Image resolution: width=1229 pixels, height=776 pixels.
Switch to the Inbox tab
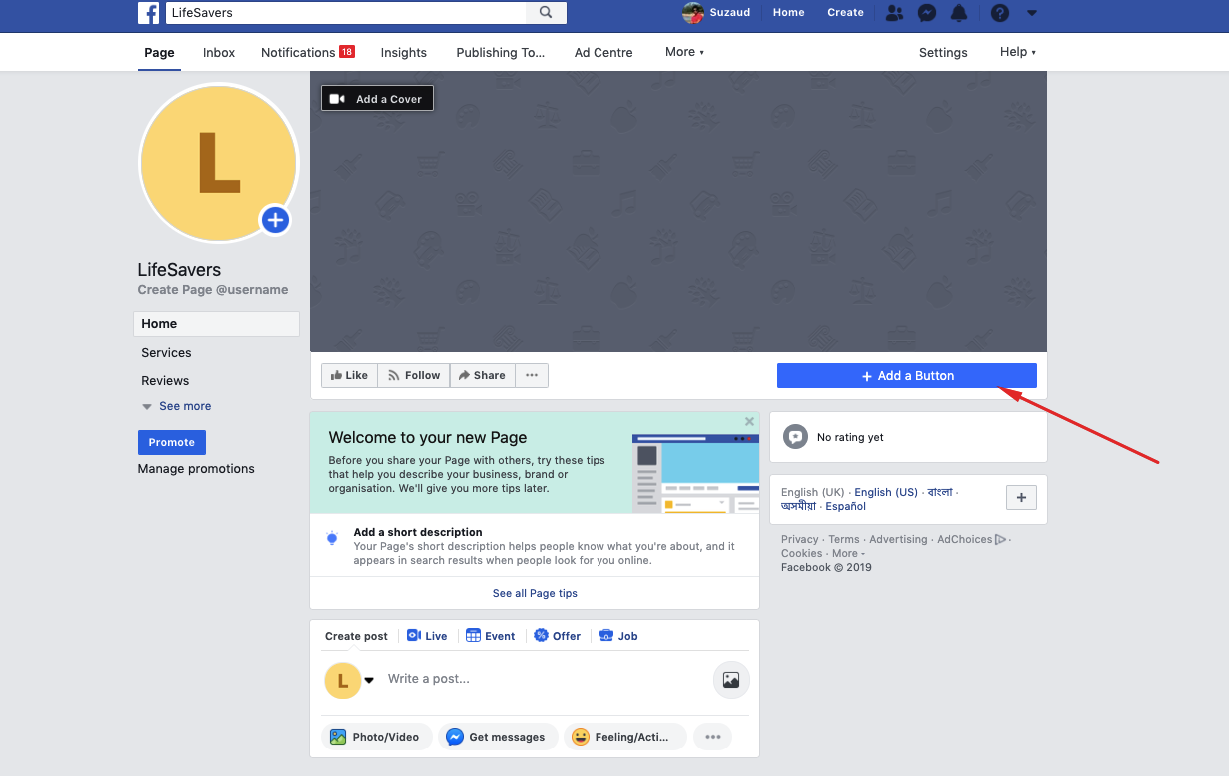point(218,51)
